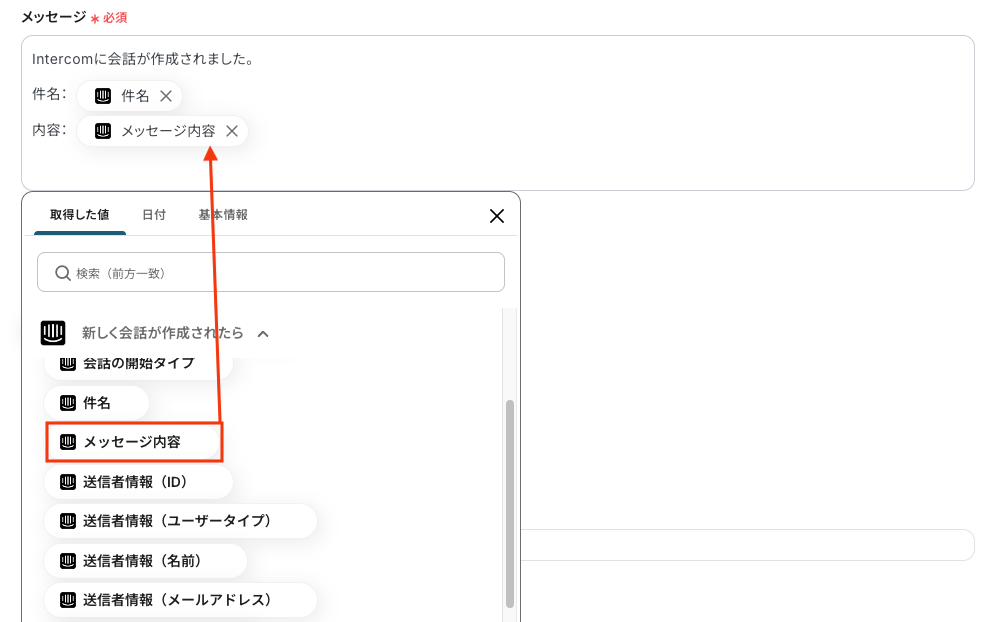Click the Intercom icon on 件名 tag
The width and height of the screenshot is (995, 622).
click(103, 96)
